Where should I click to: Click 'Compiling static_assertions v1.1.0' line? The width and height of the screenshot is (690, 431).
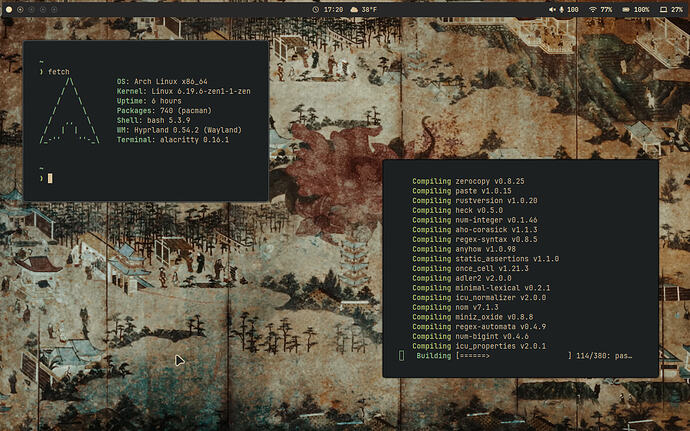coord(485,258)
